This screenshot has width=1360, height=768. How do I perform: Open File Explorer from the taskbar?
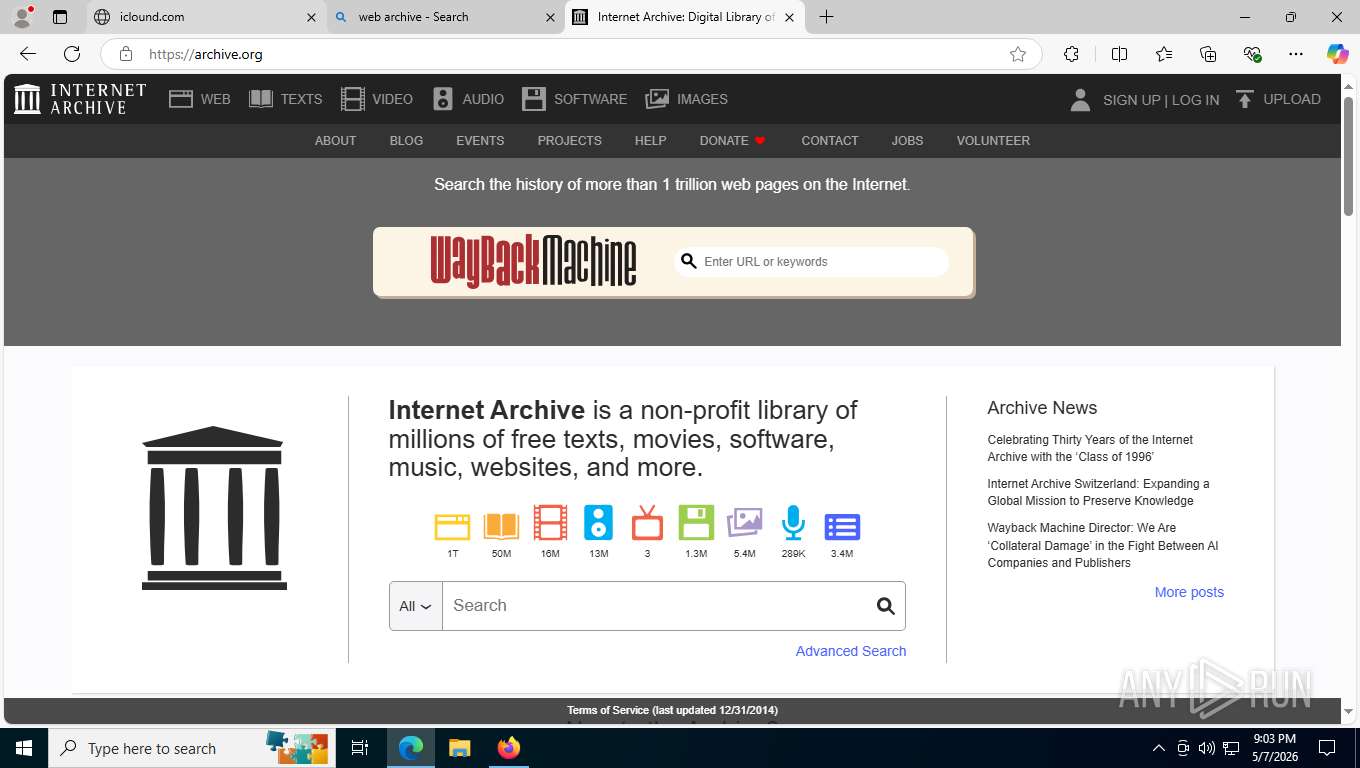pos(459,748)
